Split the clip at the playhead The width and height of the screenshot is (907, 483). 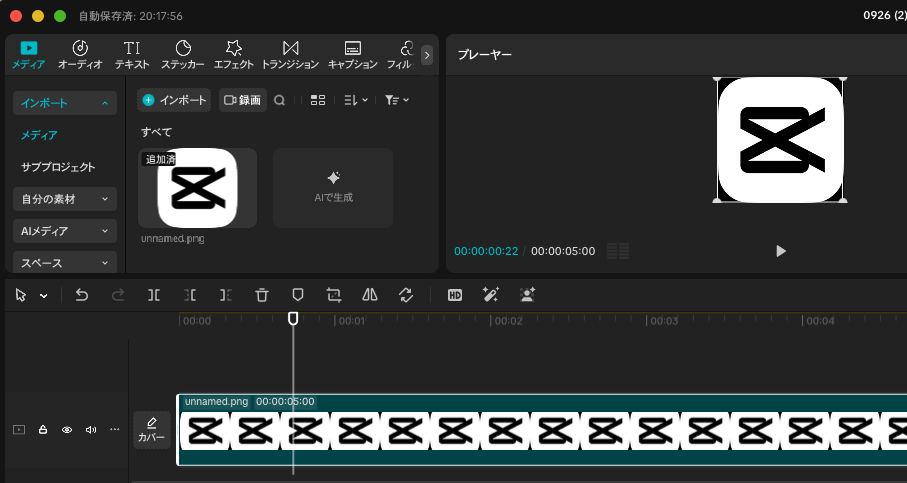[x=153, y=296]
